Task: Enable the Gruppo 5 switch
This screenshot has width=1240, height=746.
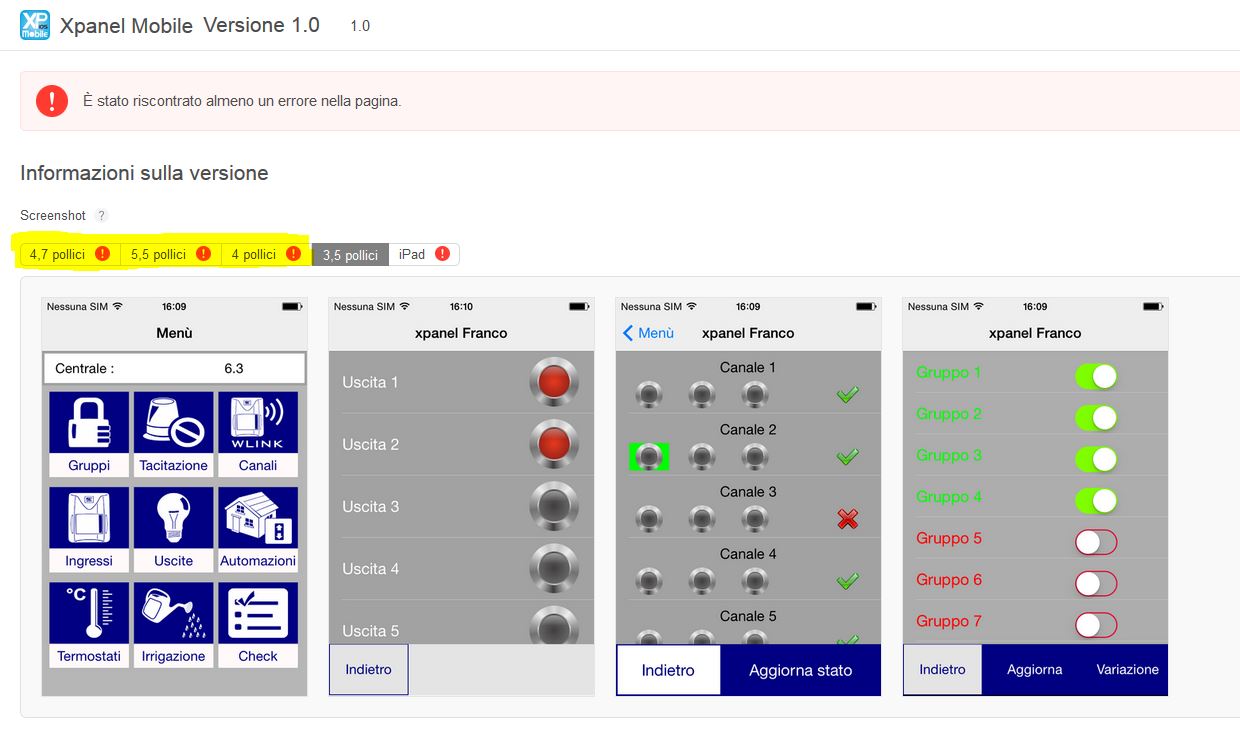Action: coord(1096,542)
